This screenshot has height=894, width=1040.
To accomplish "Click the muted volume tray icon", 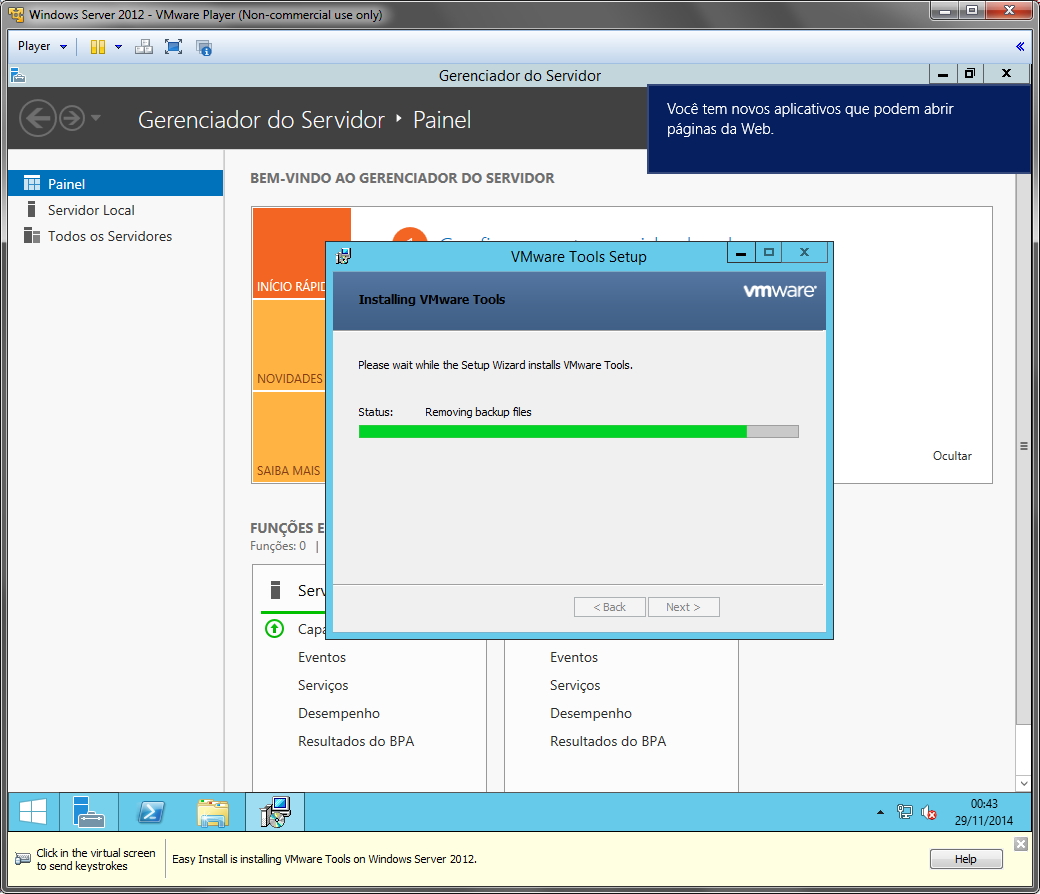I will pos(929,812).
